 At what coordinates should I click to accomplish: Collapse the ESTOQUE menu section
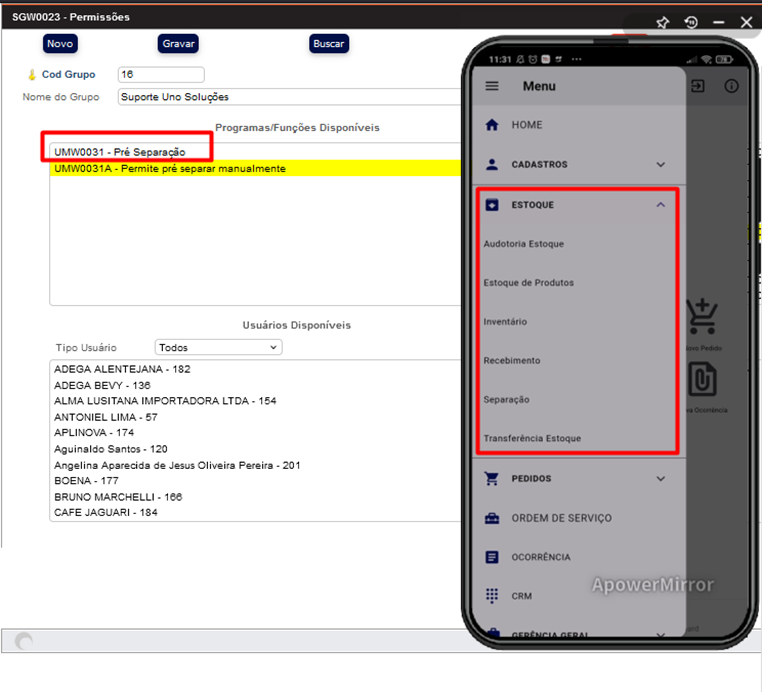660,204
